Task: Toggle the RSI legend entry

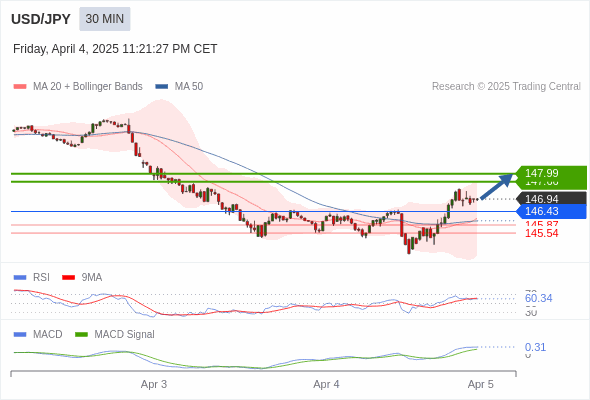Action: [x=32, y=277]
